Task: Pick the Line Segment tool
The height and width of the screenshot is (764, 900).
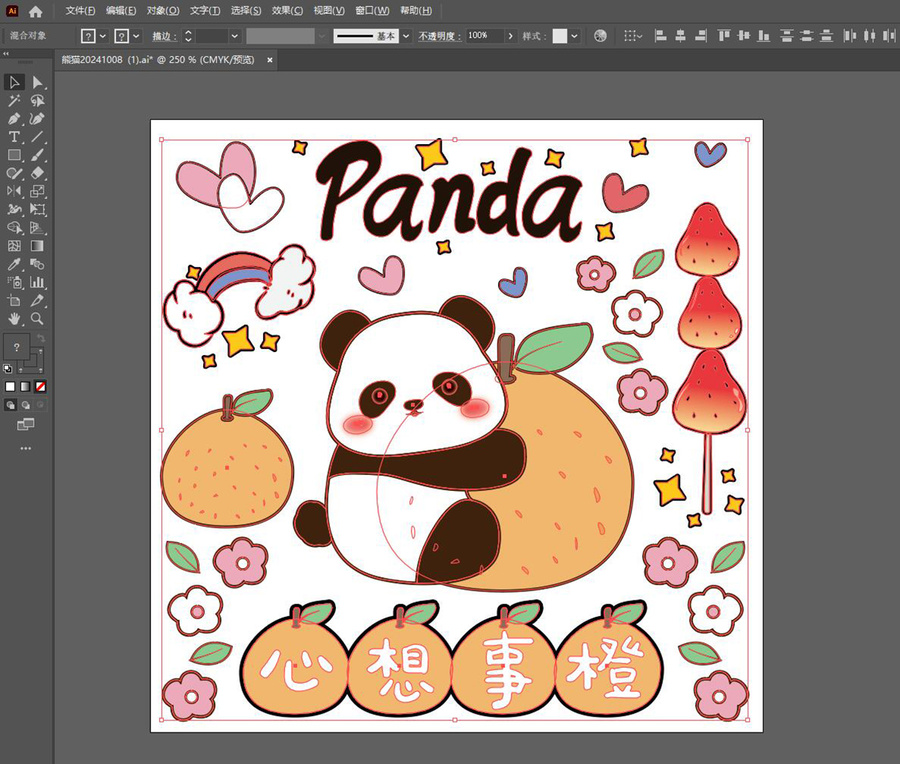Action: click(x=37, y=137)
